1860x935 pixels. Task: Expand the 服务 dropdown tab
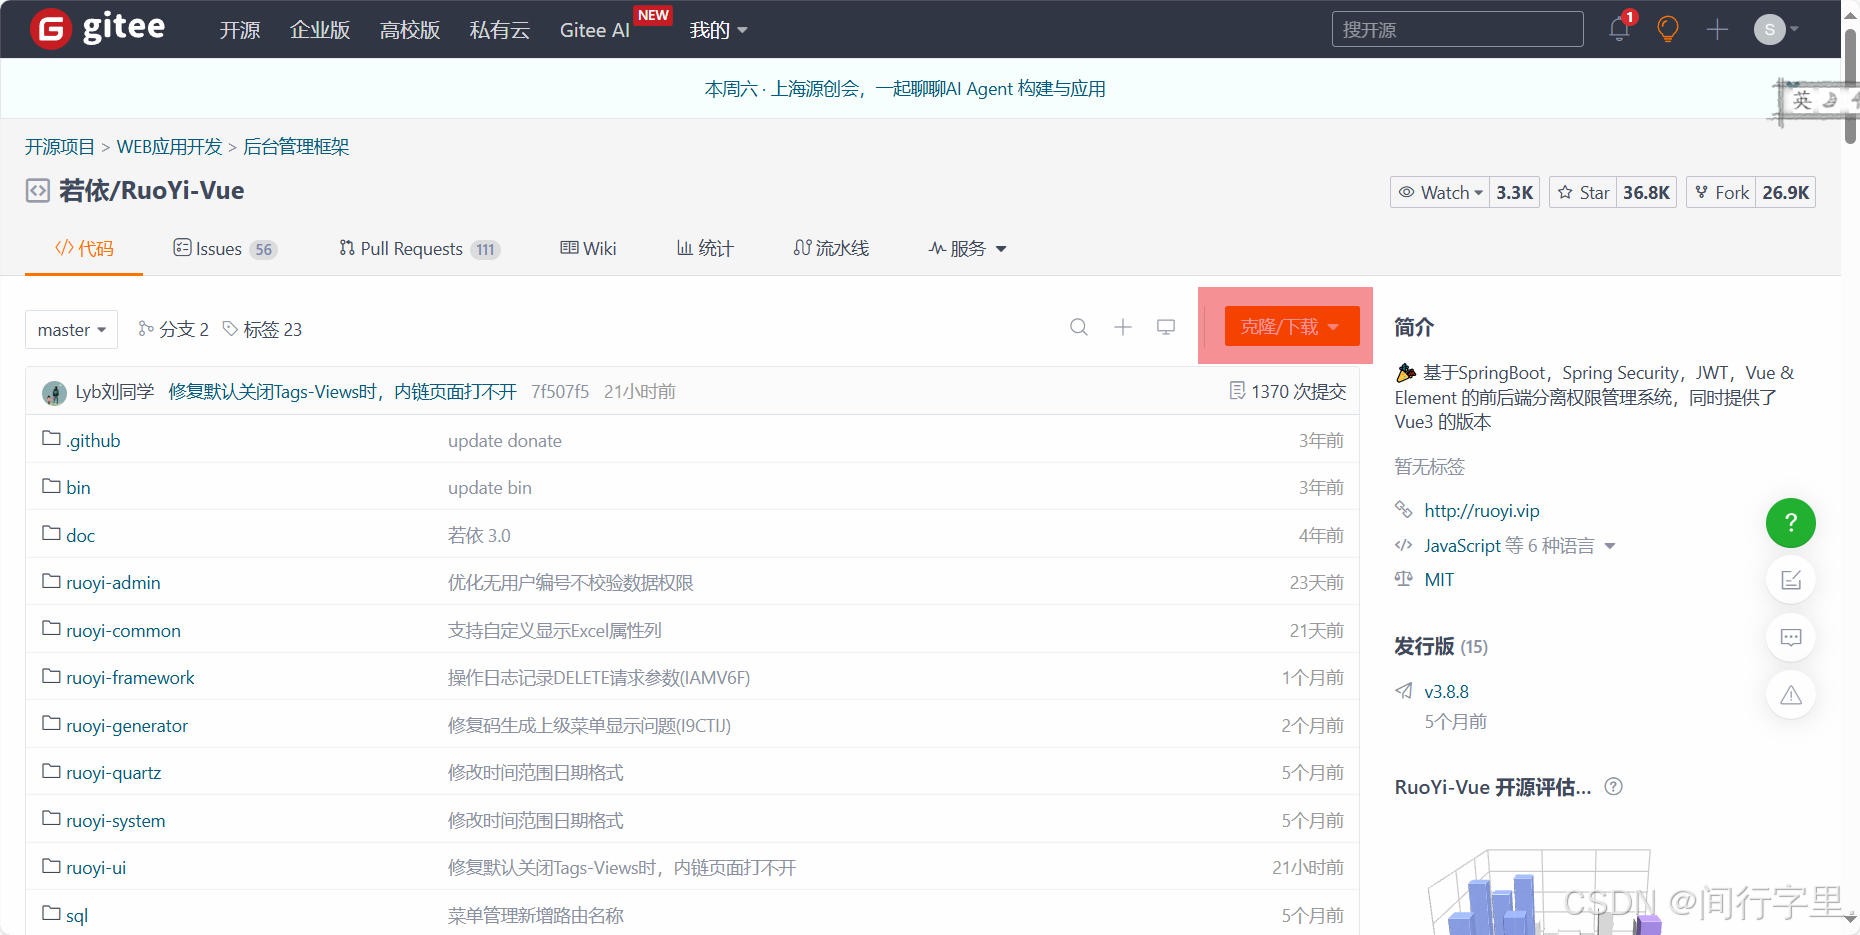pos(967,248)
